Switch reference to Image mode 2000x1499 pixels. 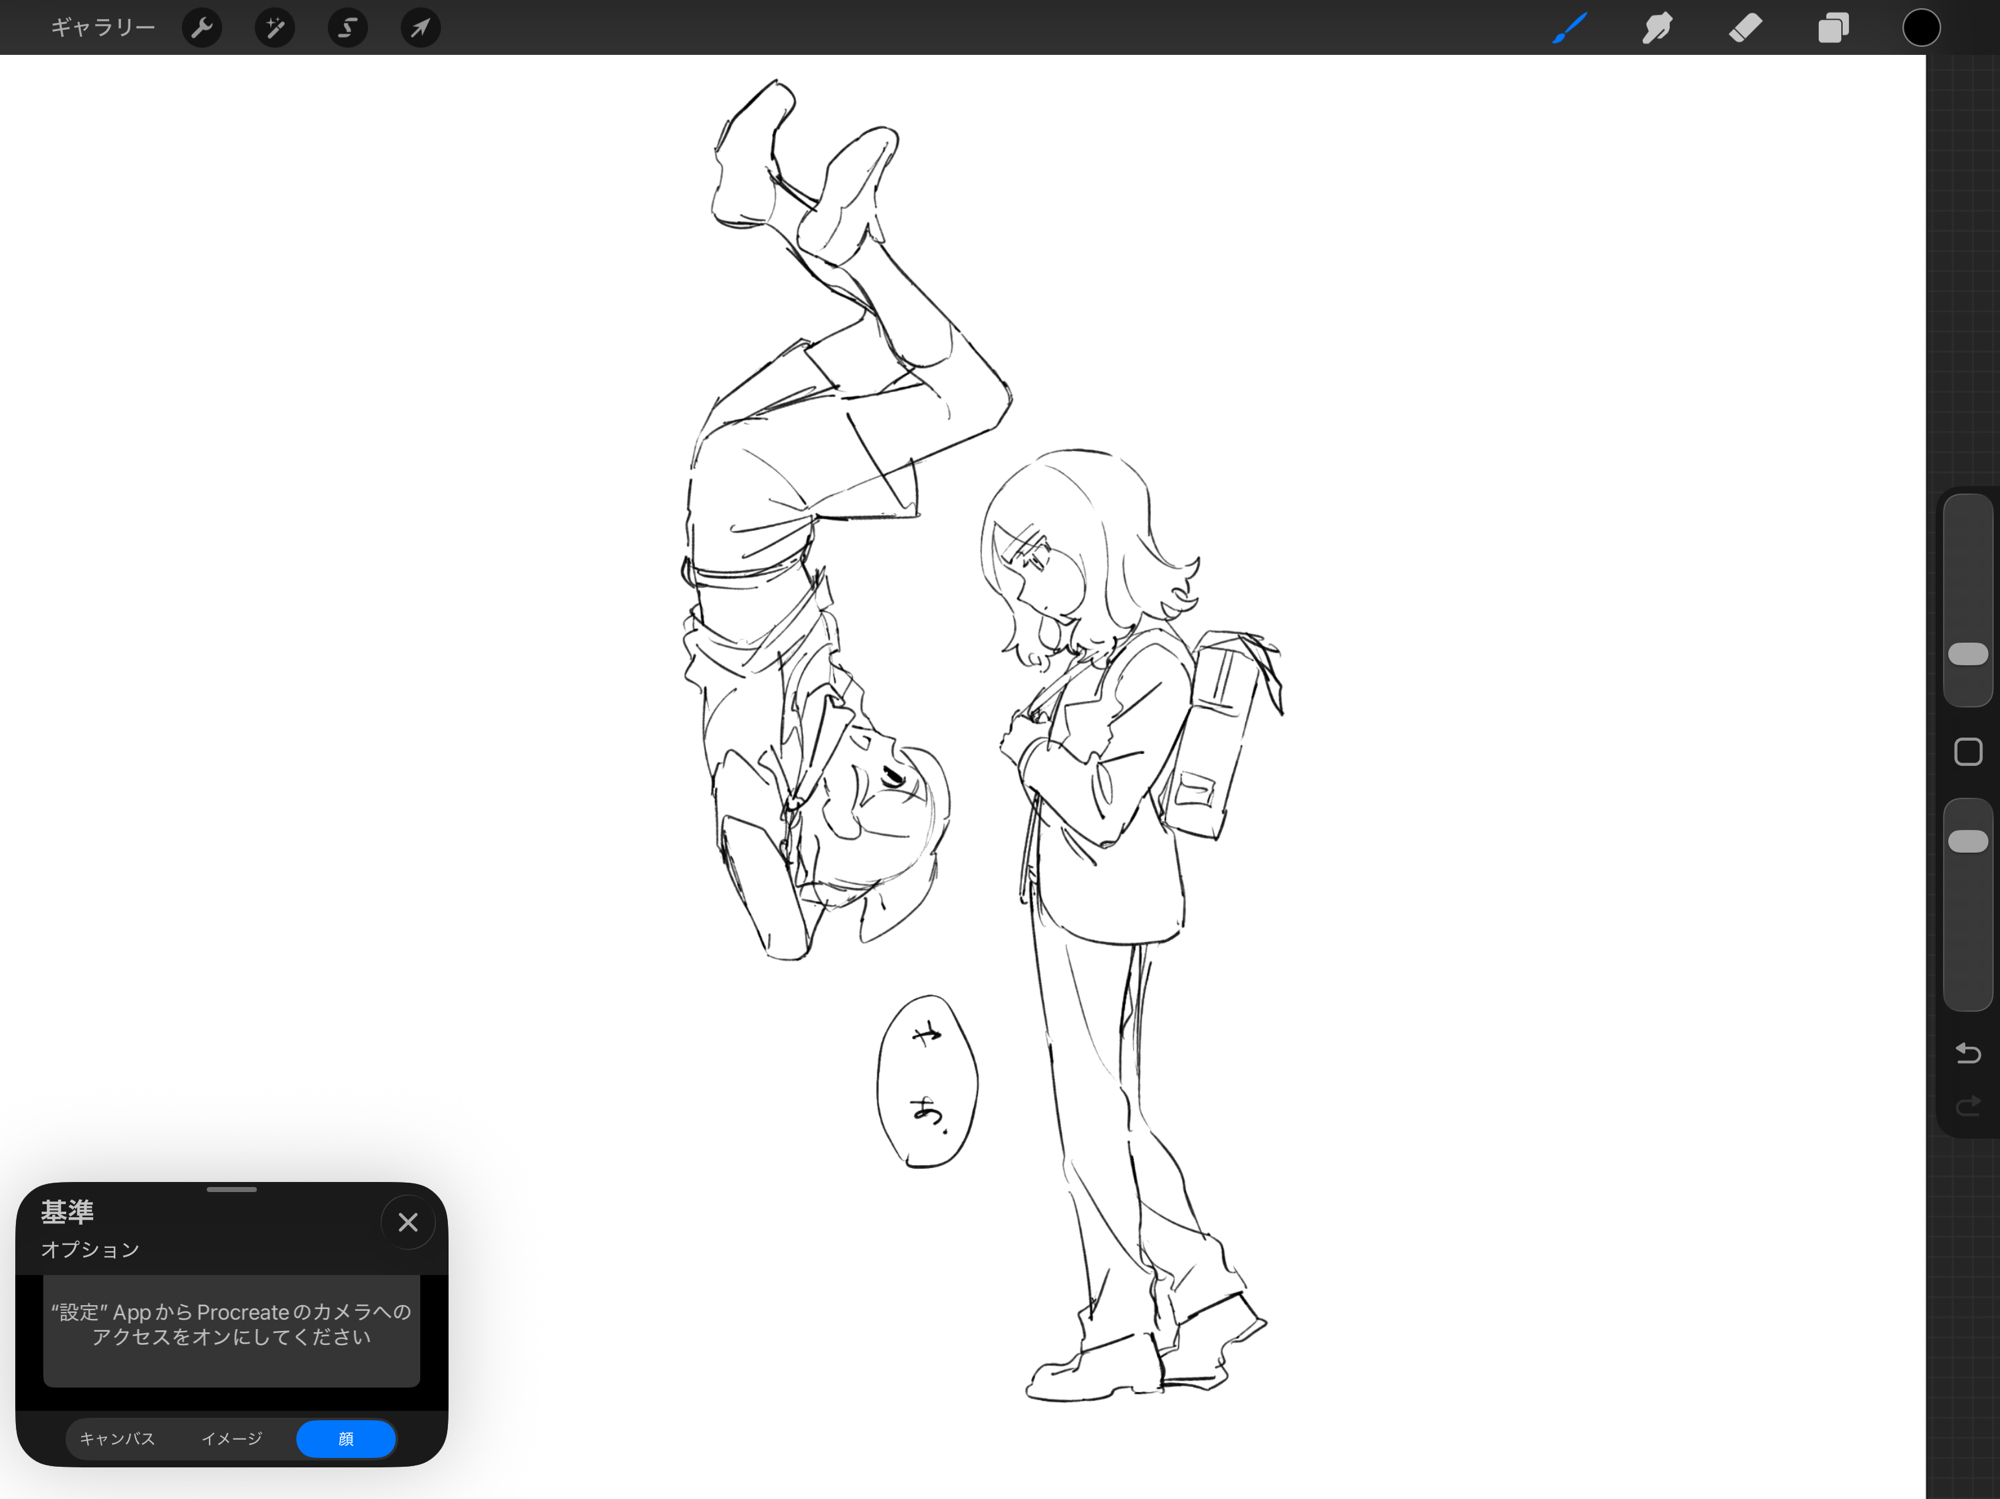232,1438
